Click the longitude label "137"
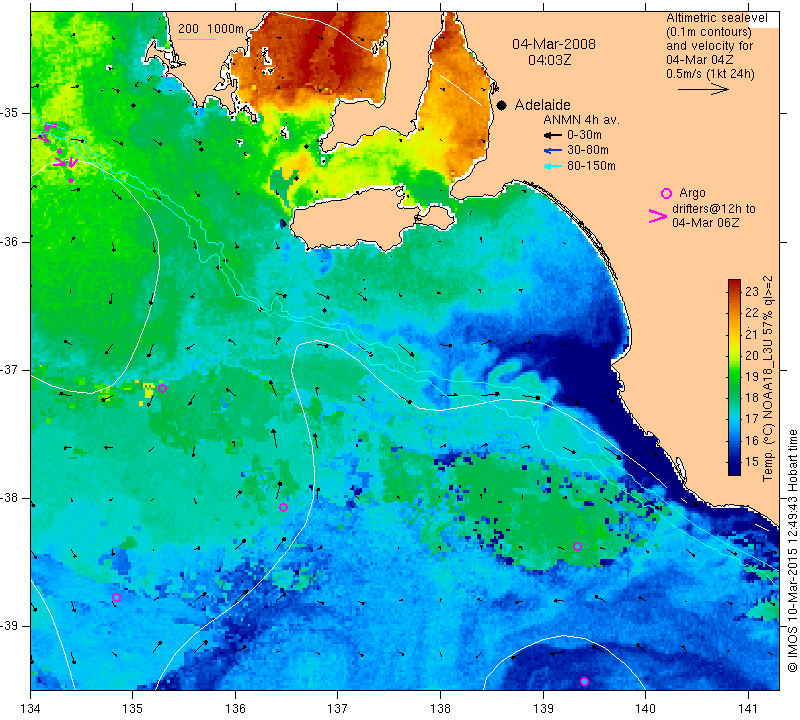 coord(338,708)
